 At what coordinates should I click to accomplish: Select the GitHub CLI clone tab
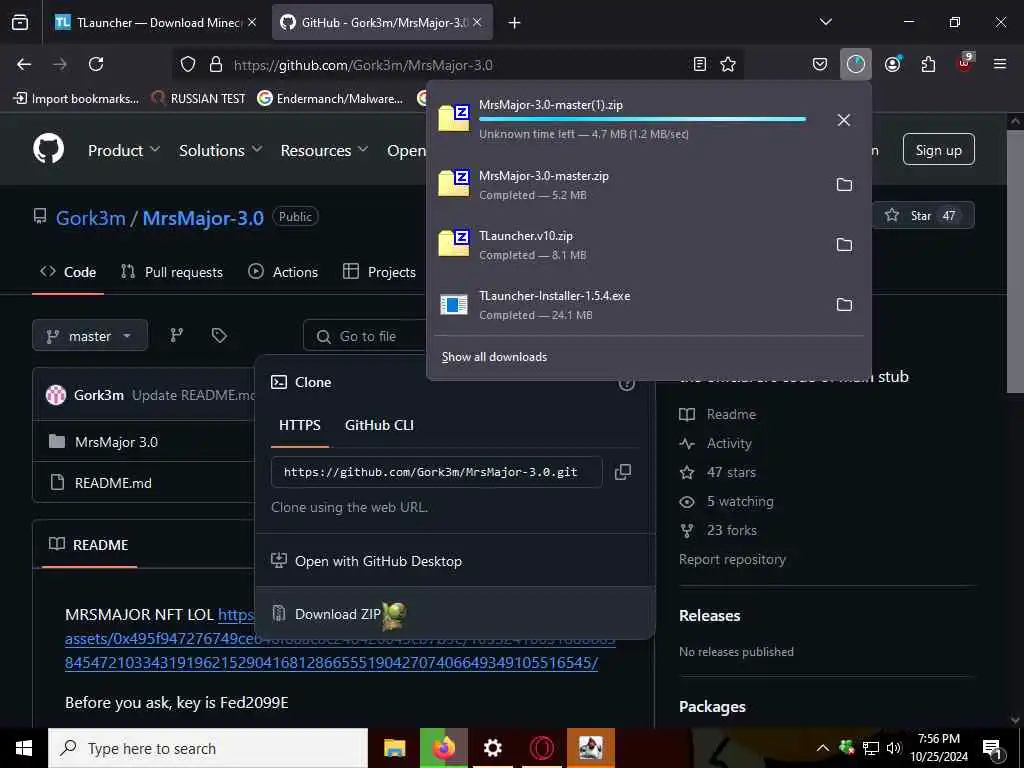tap(379, 425)
